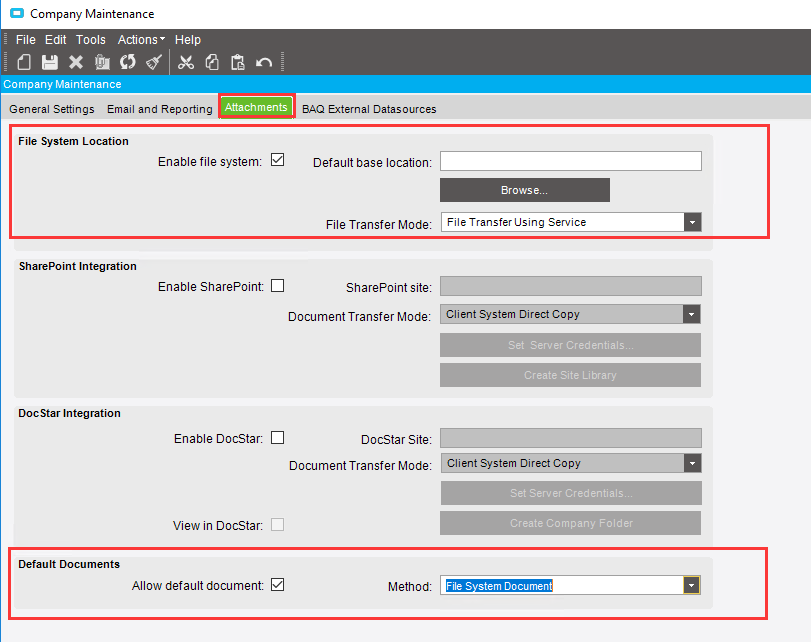This screenshot has height=642, width=811.
Task: Click the Default base location field
Action: 571,161
